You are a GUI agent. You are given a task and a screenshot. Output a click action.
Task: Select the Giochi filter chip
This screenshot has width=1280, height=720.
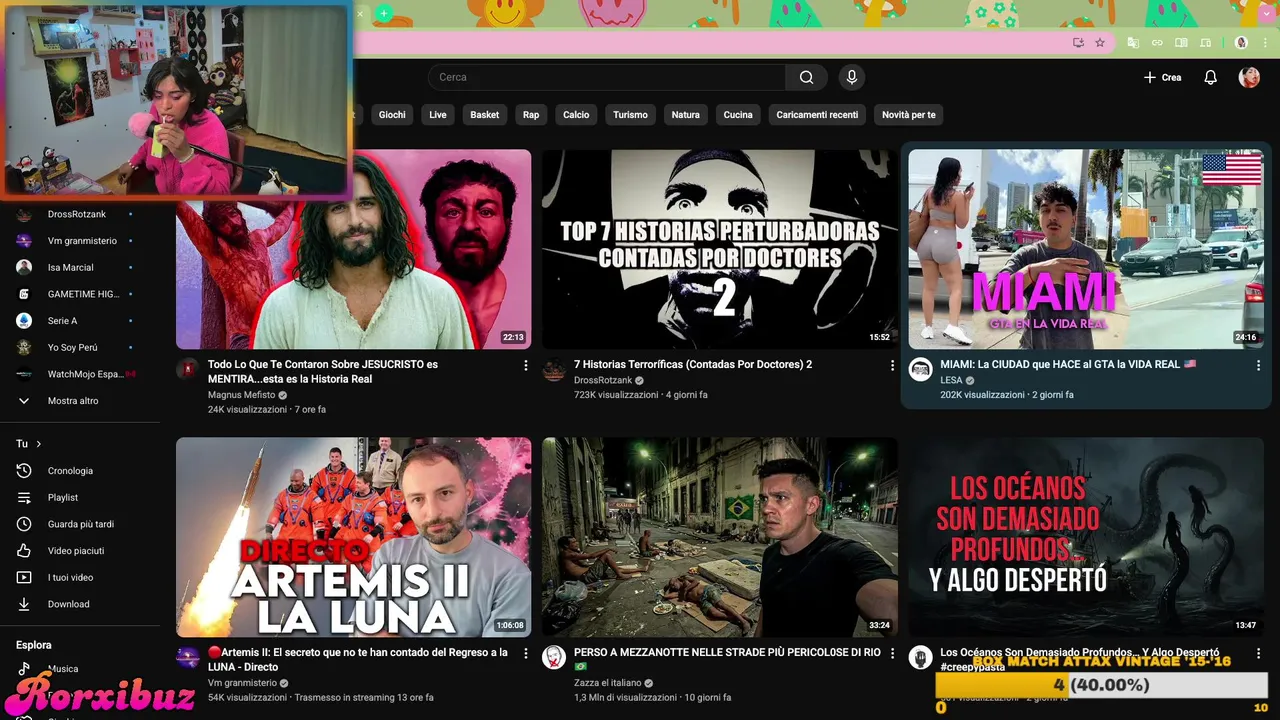pos(392,115)
